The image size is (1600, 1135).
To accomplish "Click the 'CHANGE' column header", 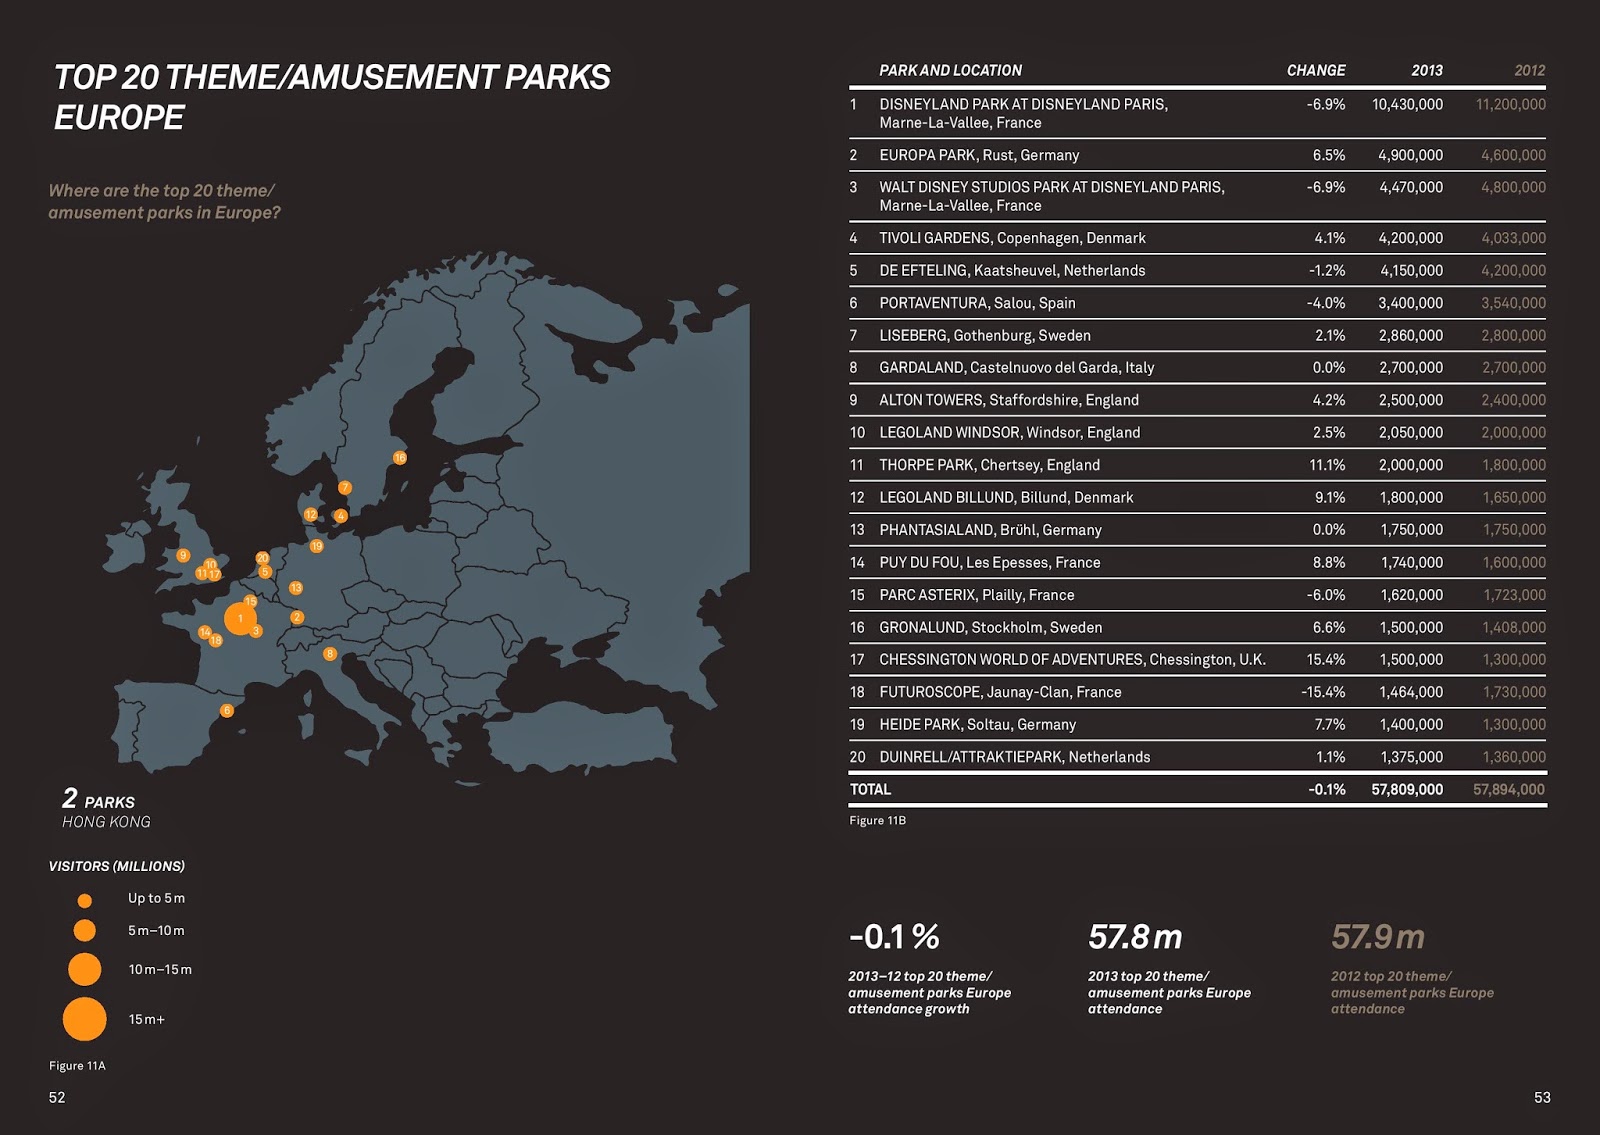I will (x=1316, y=70).
